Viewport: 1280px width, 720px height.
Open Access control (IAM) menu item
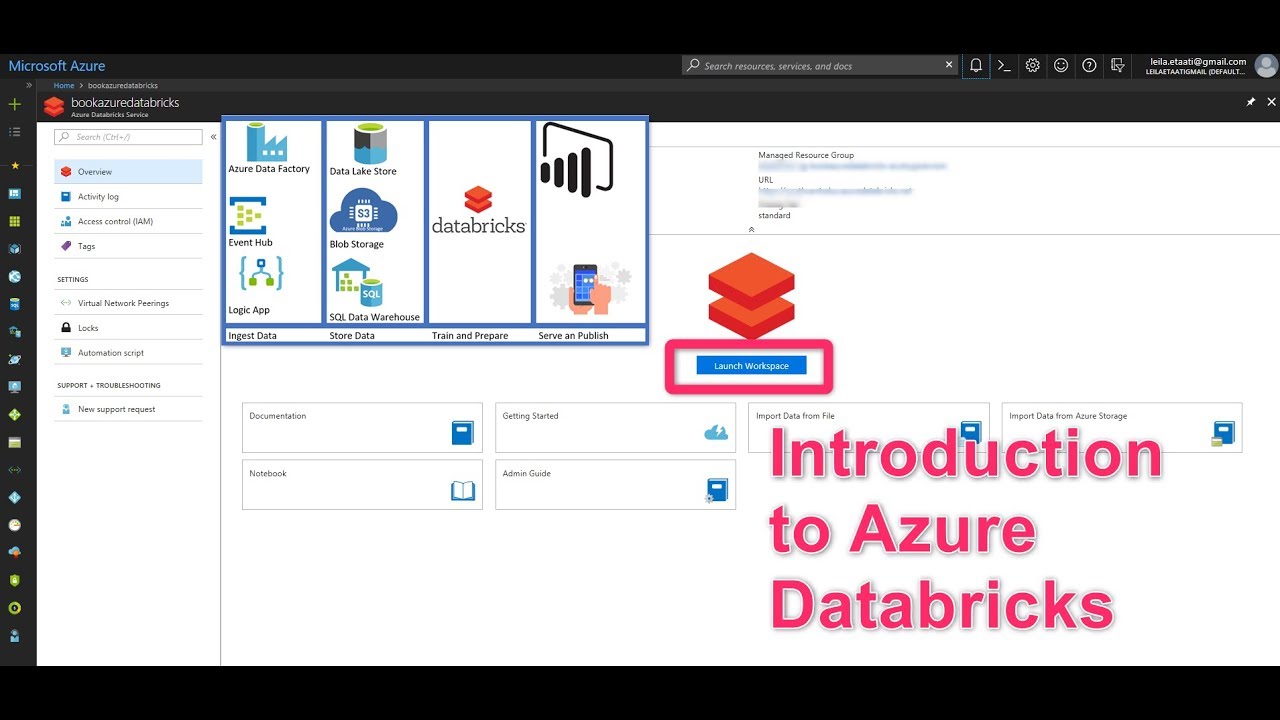128,221
